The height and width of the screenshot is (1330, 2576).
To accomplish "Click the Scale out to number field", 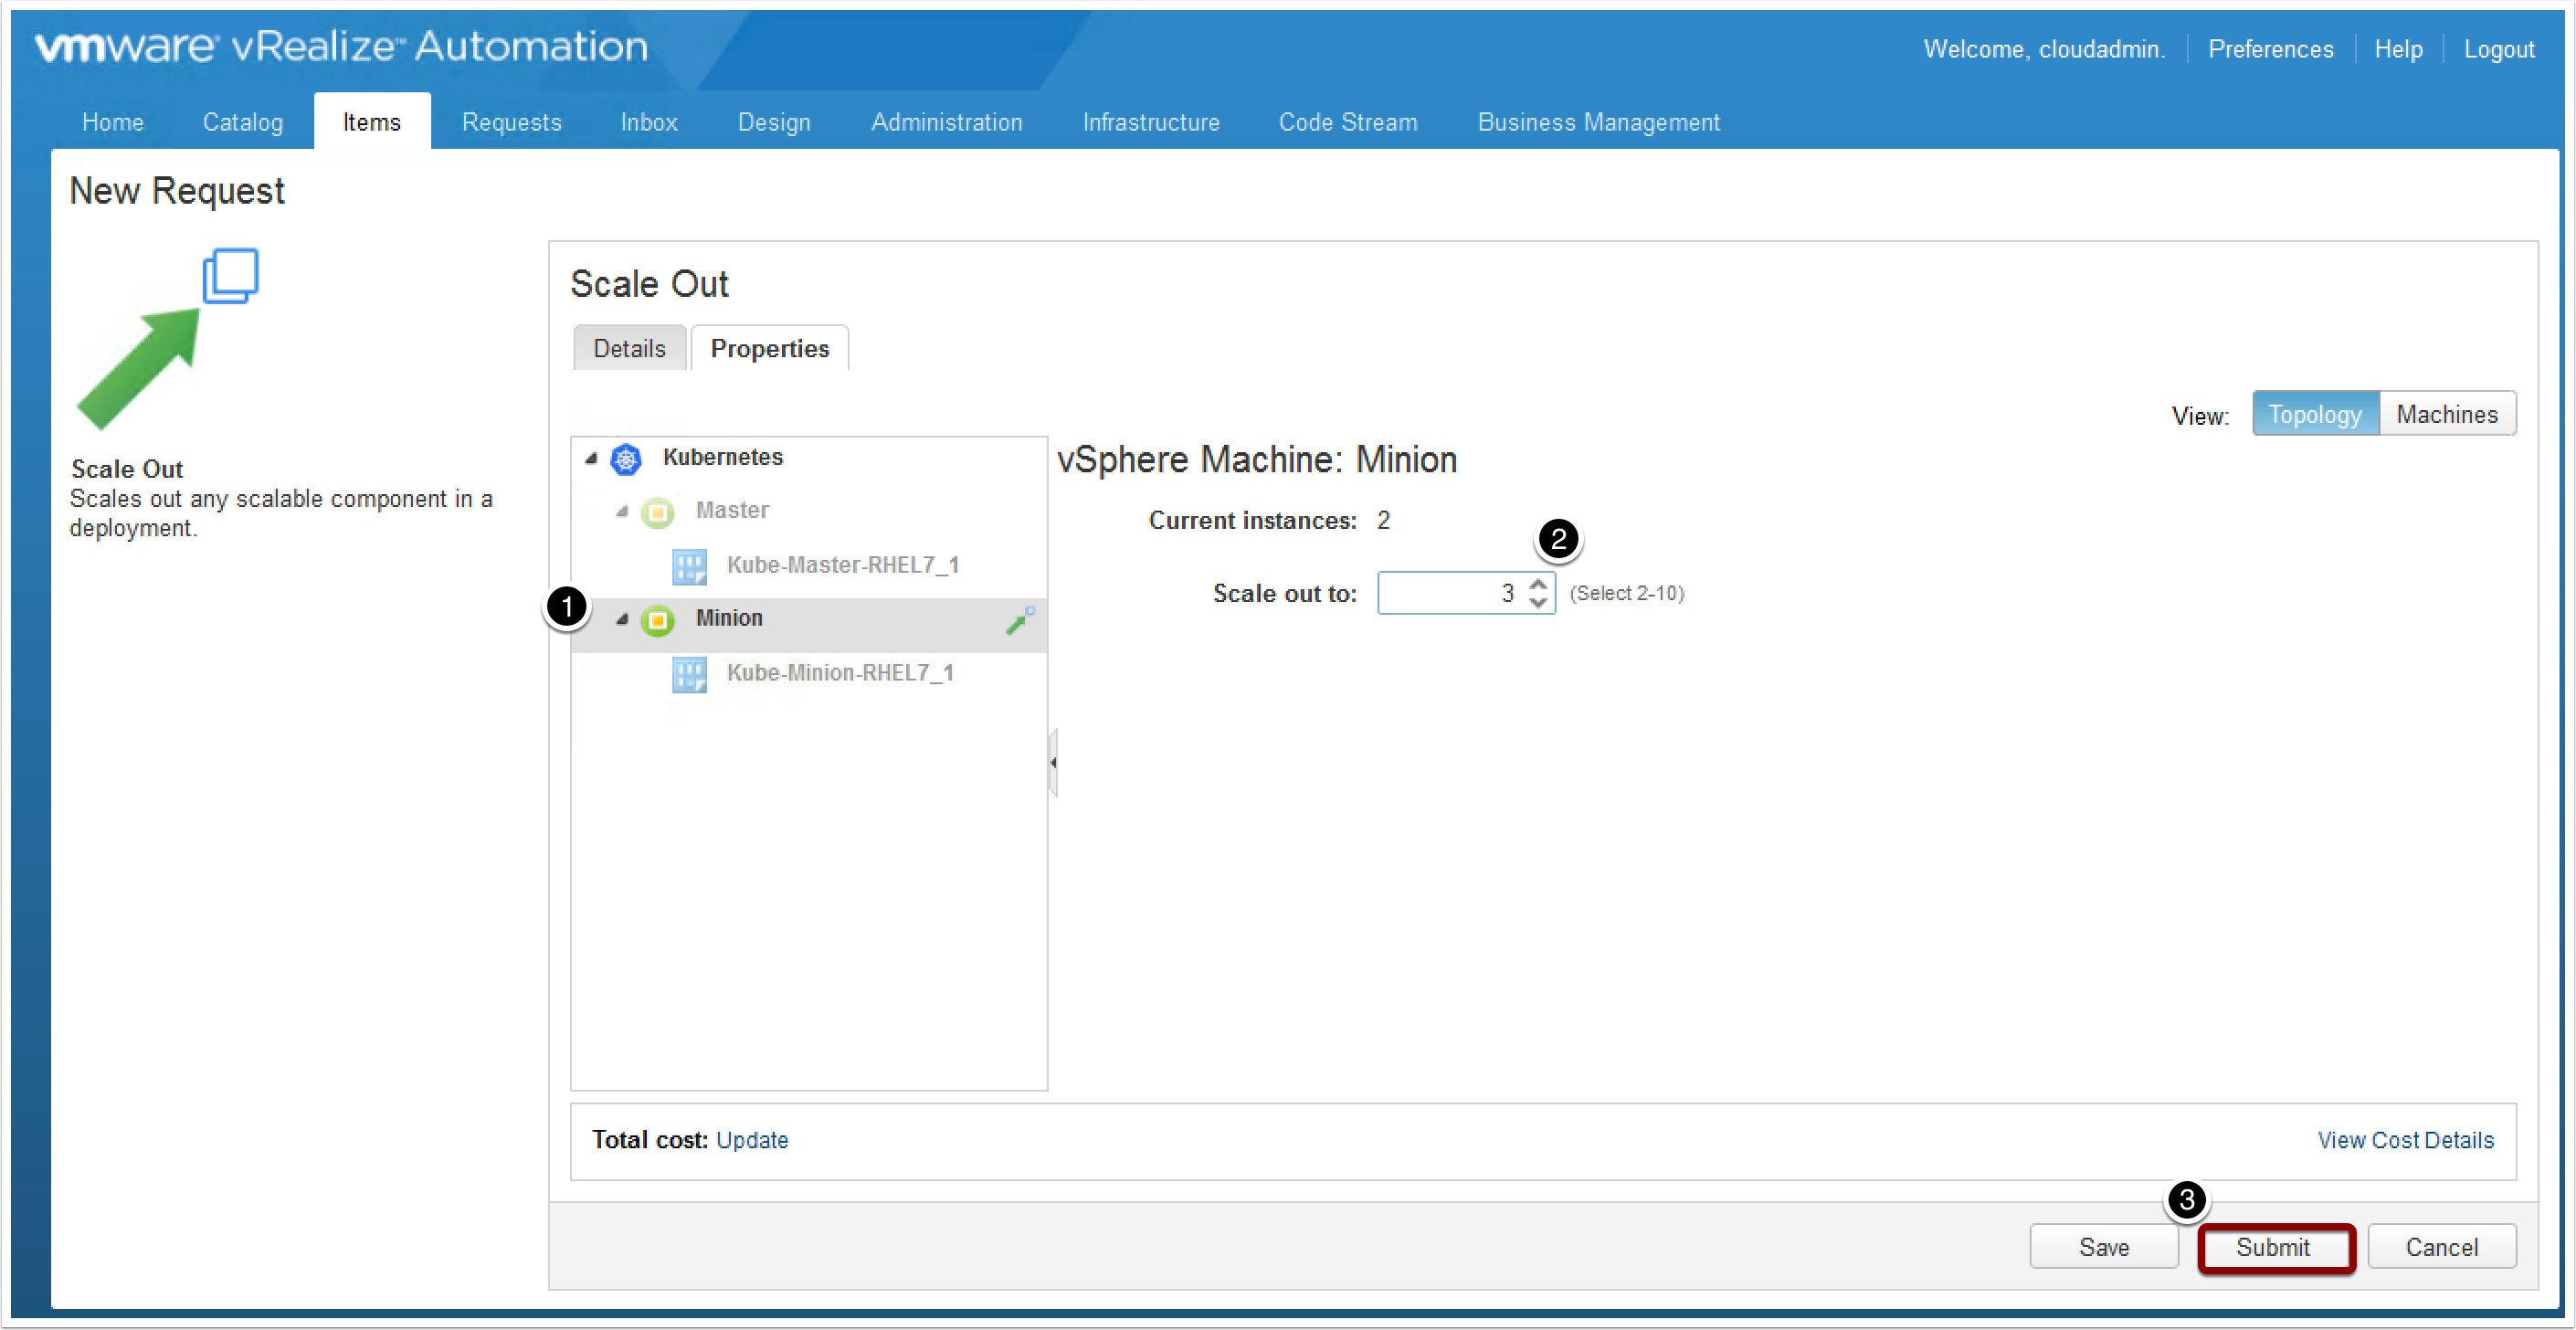I will pyautogui.click(x=1447, y=593).
